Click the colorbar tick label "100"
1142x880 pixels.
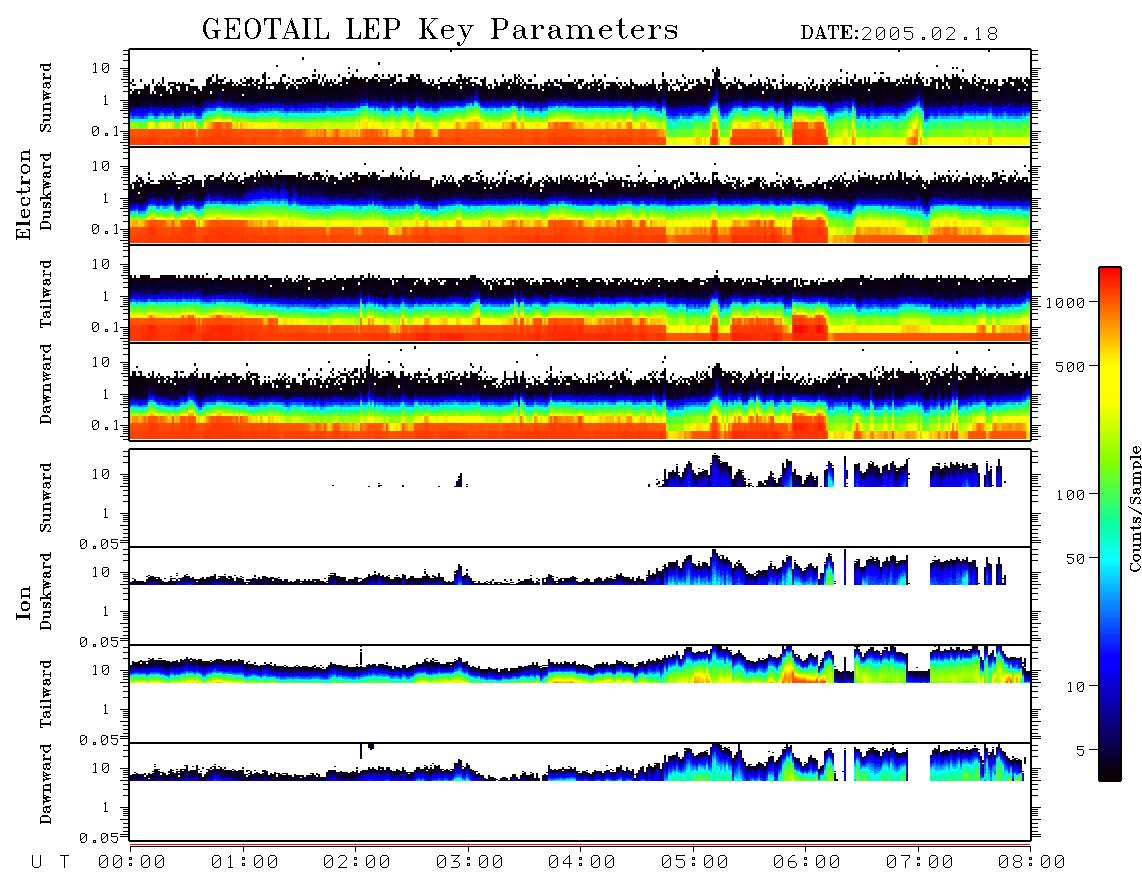pyautogui.click(x=1071, y=495)
